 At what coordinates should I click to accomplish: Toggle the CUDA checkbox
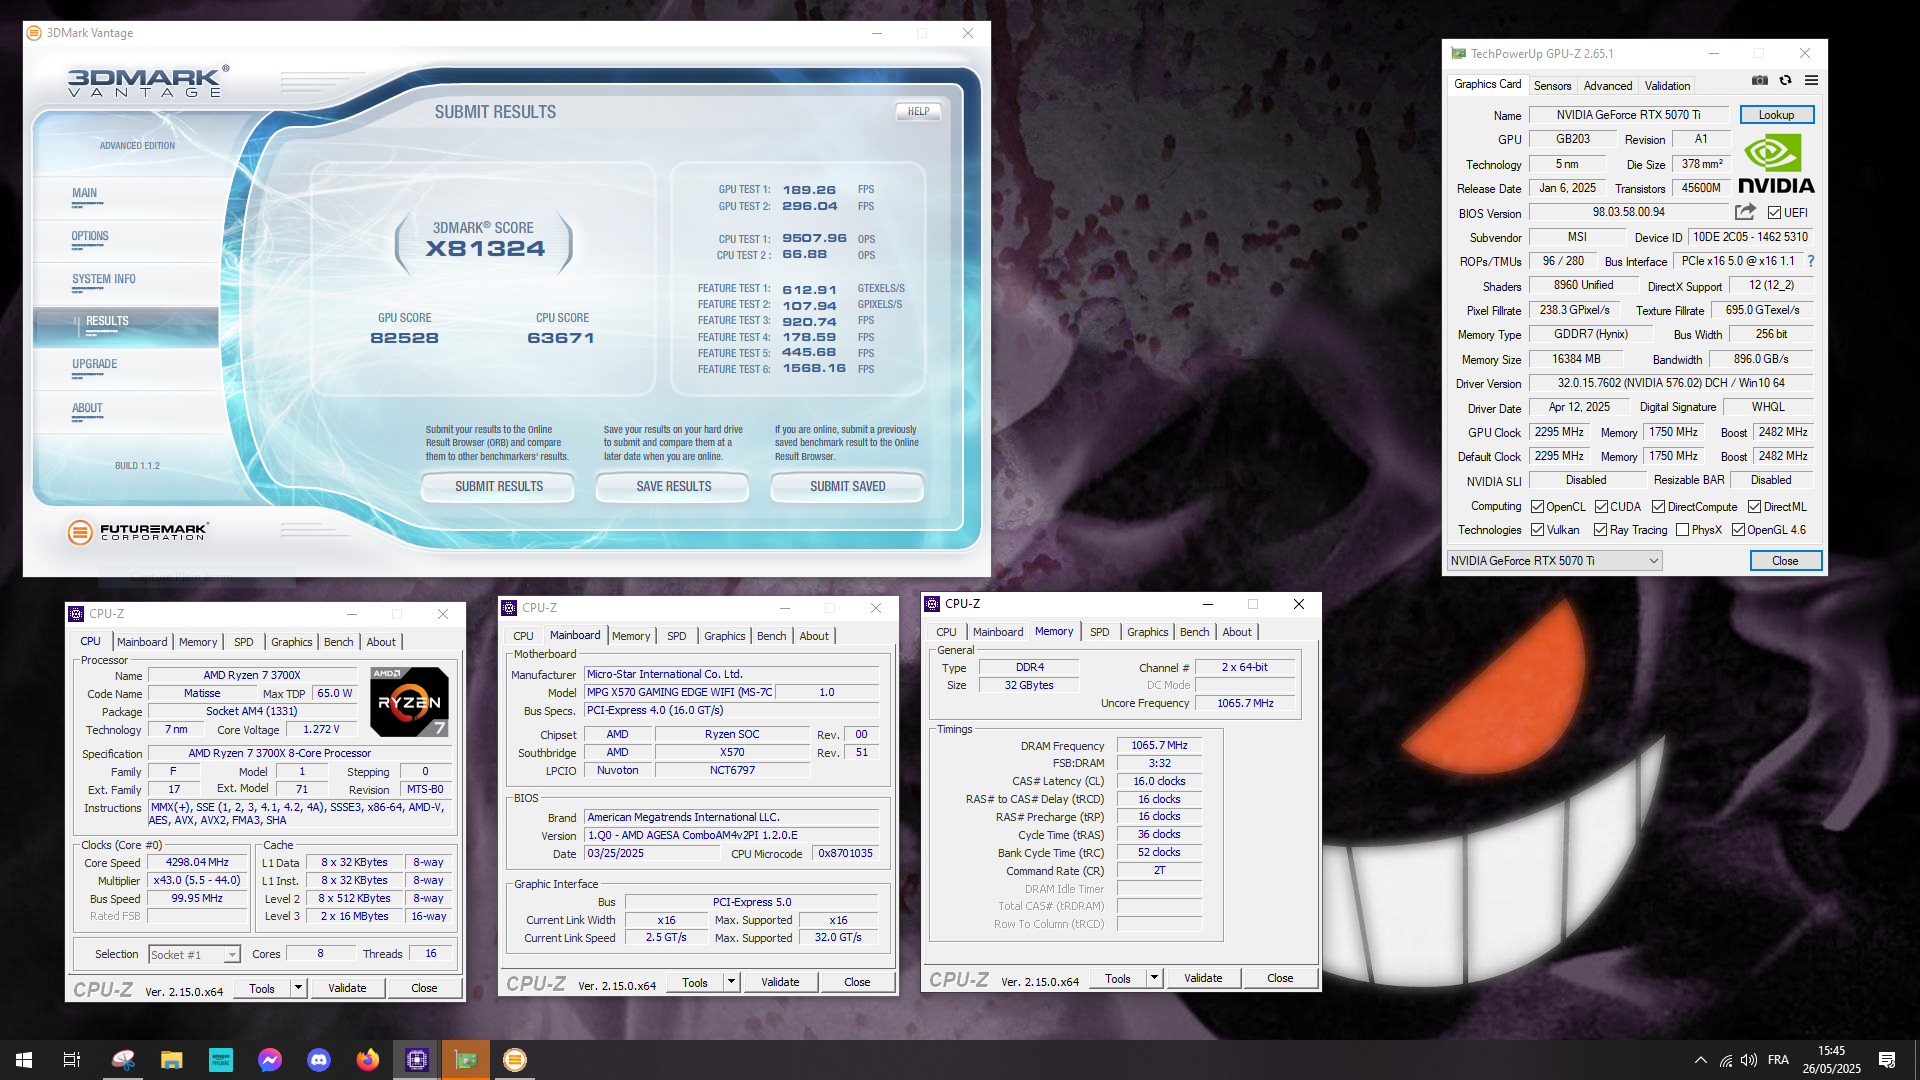(1601, 507)
